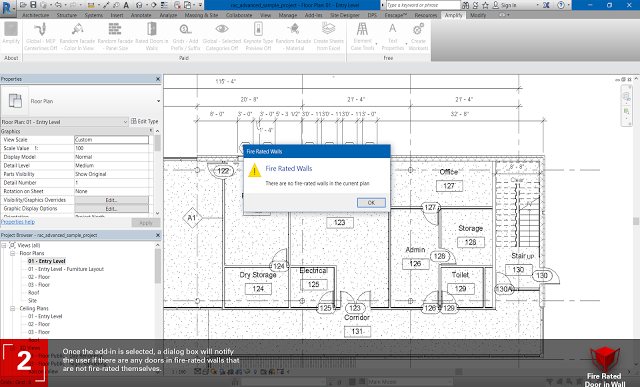The height and width of the screenshot is (387, 640).
Task: Click the keyword search input field
Action: coord(422,5)
